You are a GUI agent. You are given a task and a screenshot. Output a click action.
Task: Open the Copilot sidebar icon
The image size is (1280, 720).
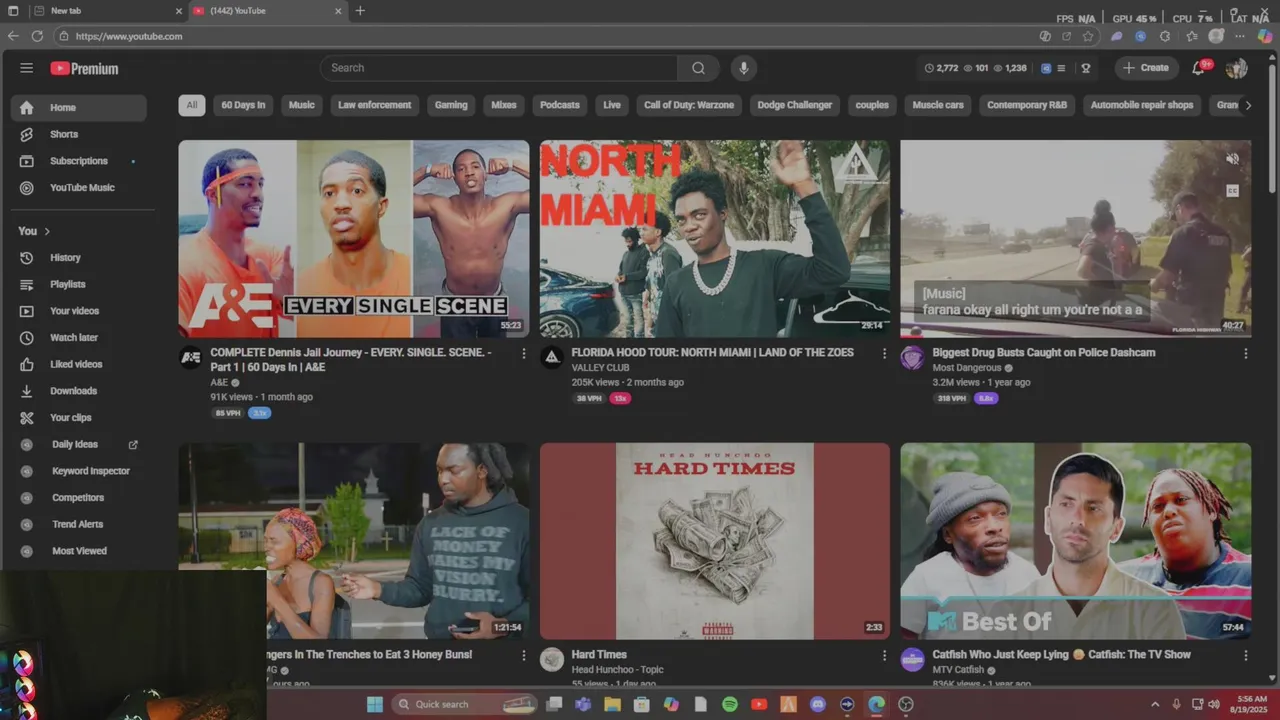click(x=1265, y=36)
